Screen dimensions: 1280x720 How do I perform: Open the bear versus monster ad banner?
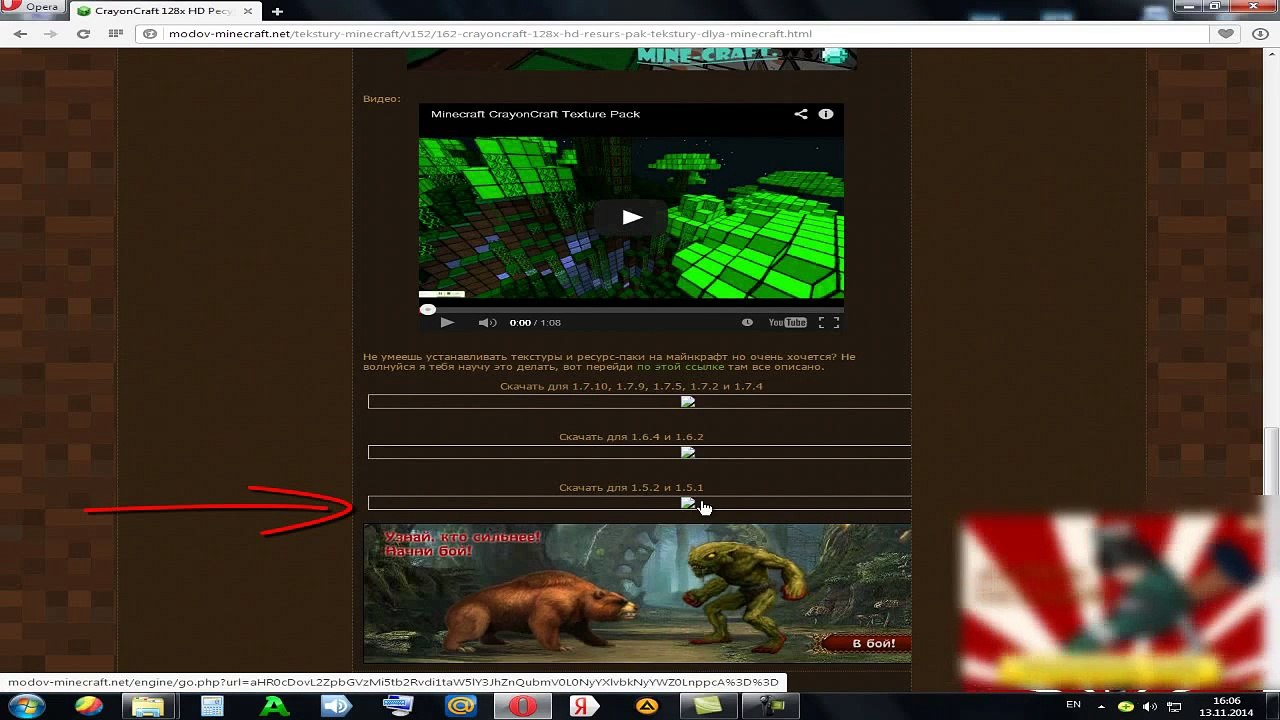point(637,593)
